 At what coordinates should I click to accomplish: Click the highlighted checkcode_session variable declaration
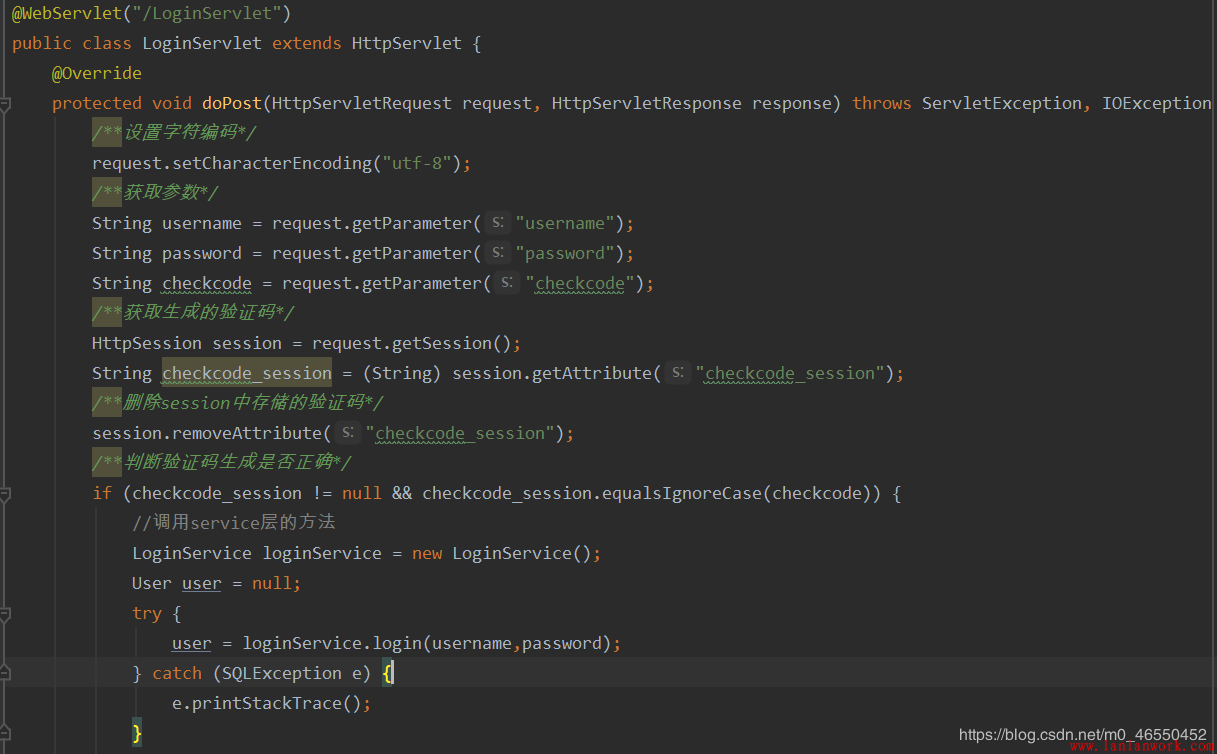point(246,373)
